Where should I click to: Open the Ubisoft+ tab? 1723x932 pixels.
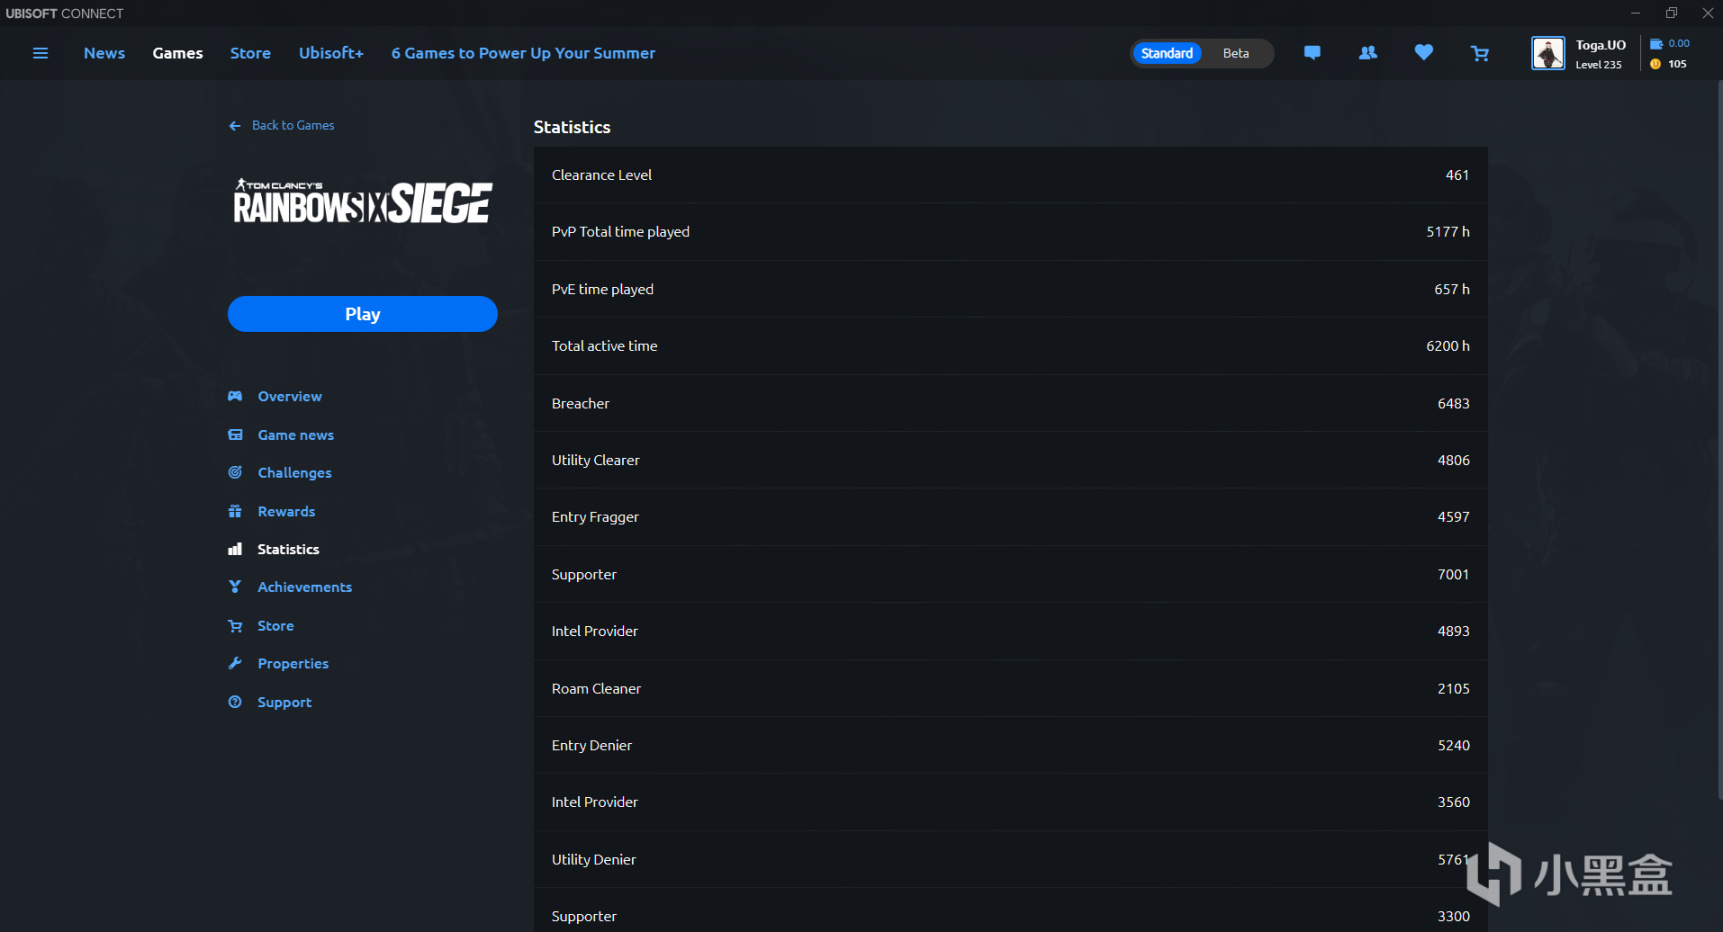click(x=331, y=53)
